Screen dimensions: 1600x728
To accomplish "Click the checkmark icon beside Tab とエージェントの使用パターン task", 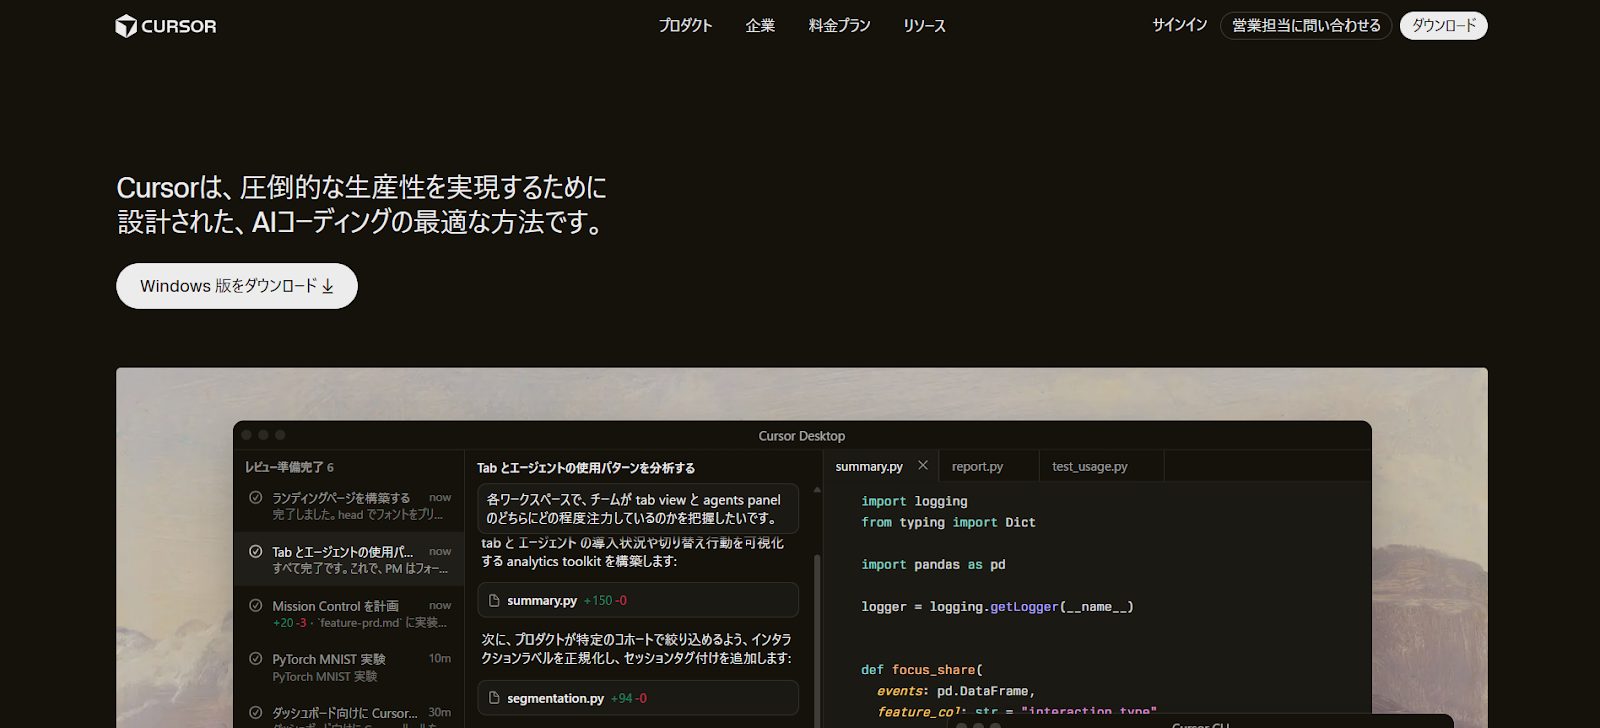I will coord(256,552).
